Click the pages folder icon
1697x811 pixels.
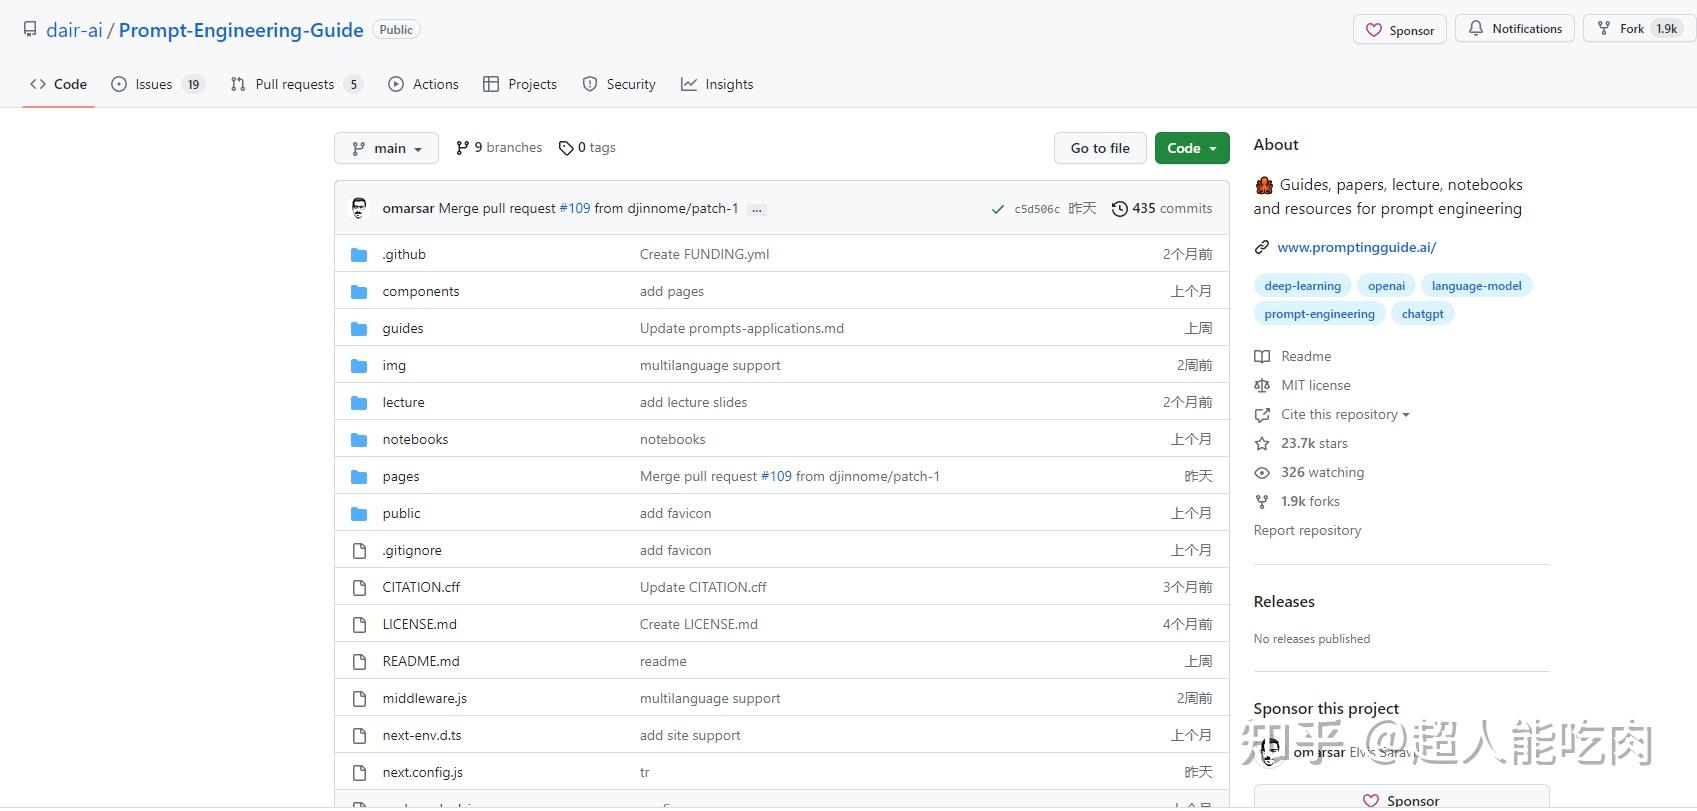pyautogui.click(x=359, y=477)
